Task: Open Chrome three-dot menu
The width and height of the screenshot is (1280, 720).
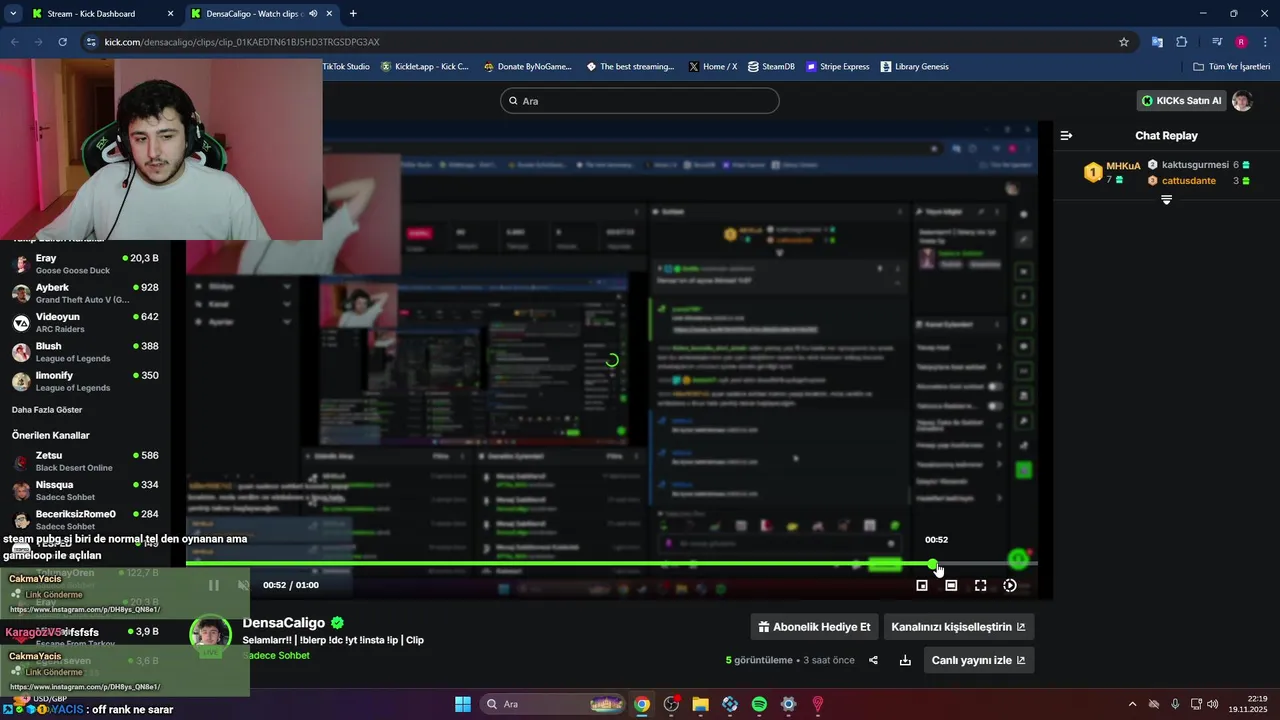Action: [x=1266, y=42]
